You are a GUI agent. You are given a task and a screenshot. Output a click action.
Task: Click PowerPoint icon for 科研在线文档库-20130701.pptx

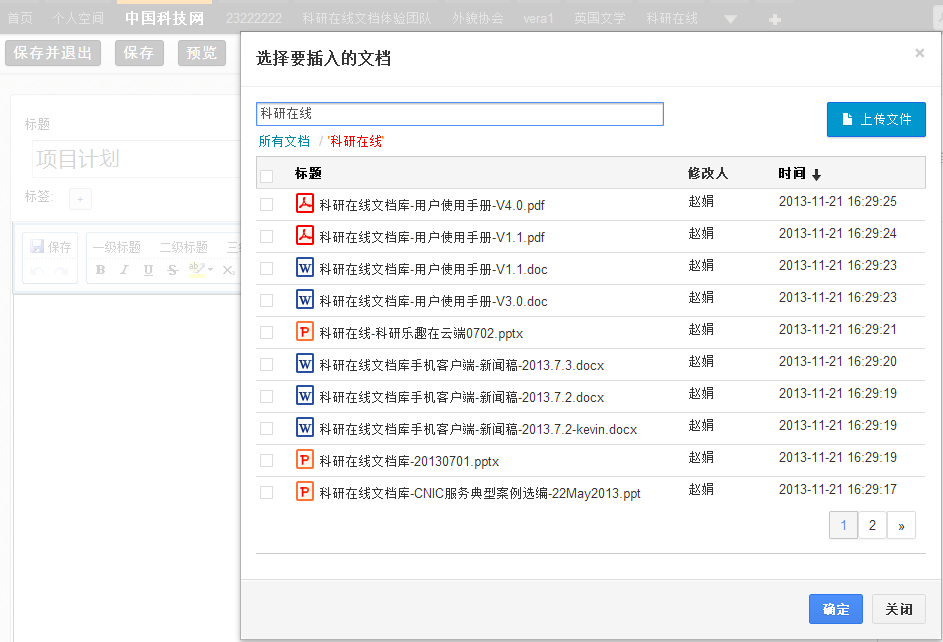(305, 460)
